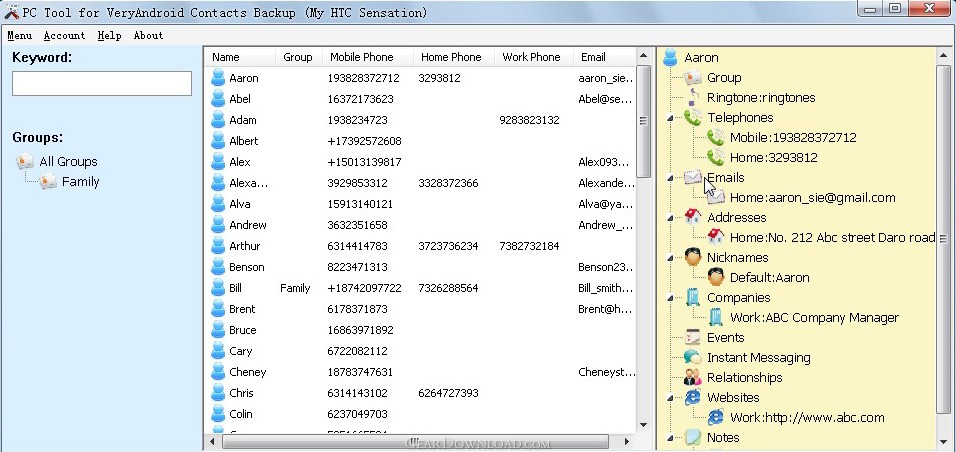Click home phone 6264727393
956x452 pixels.
coord(448,393)
